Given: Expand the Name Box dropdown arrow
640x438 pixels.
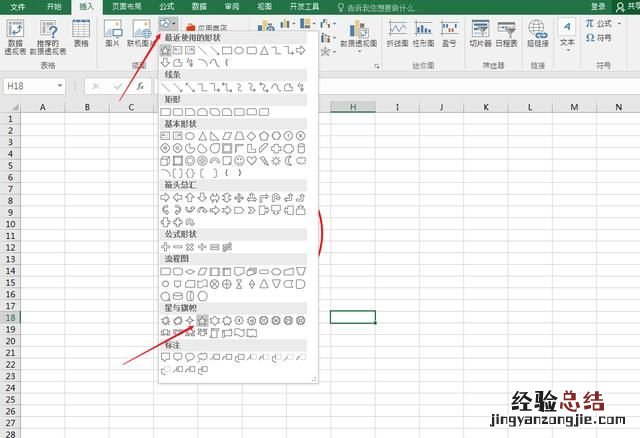Looking at the screenshot, I should coord(60,86).
